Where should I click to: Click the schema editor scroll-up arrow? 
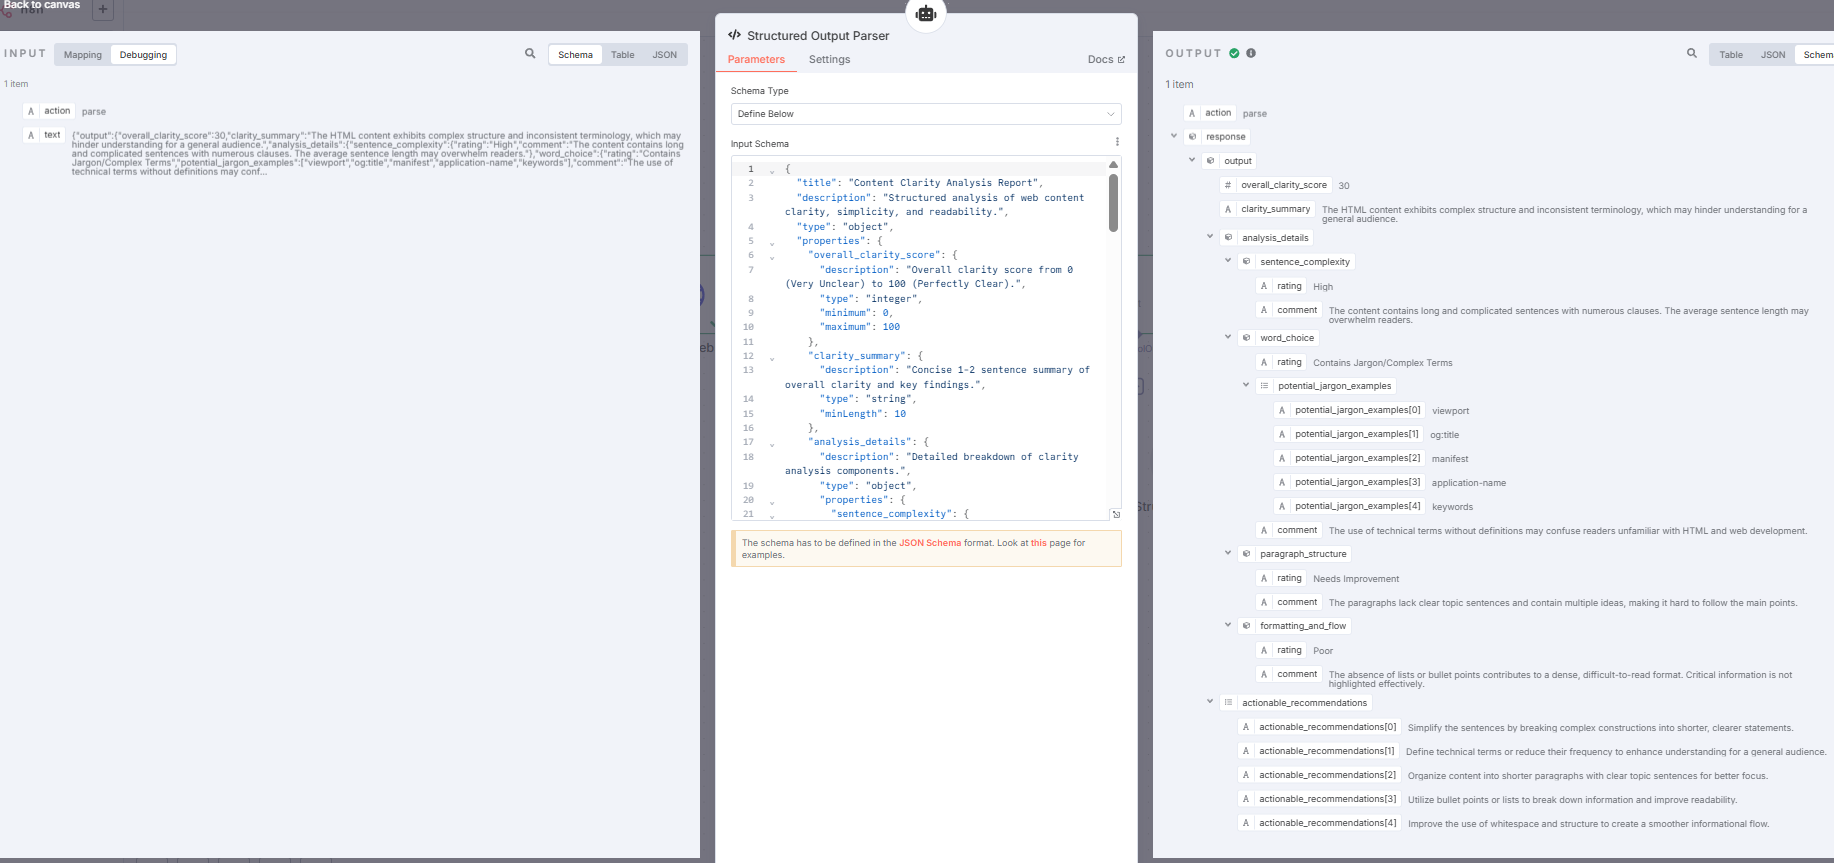pos(1113,165)
